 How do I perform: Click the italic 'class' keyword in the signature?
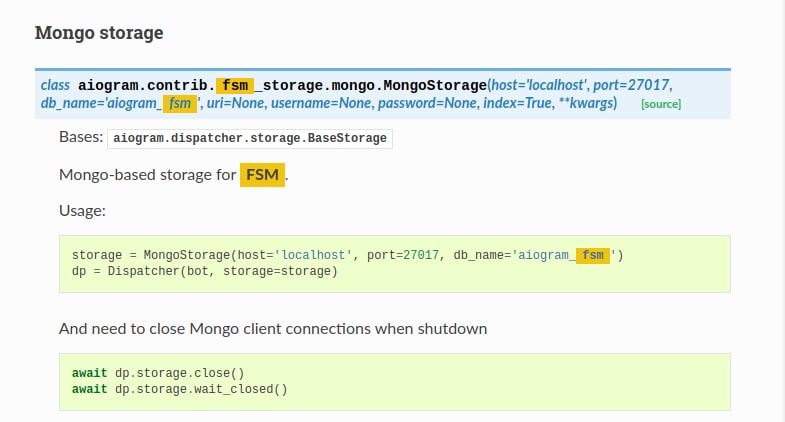coord(55,85)
